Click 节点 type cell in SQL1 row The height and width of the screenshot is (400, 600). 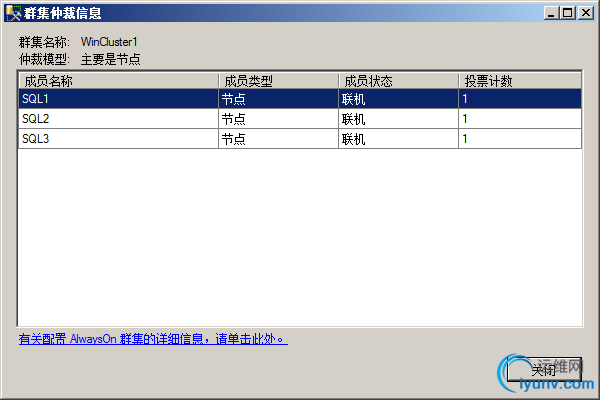point(279,99)
